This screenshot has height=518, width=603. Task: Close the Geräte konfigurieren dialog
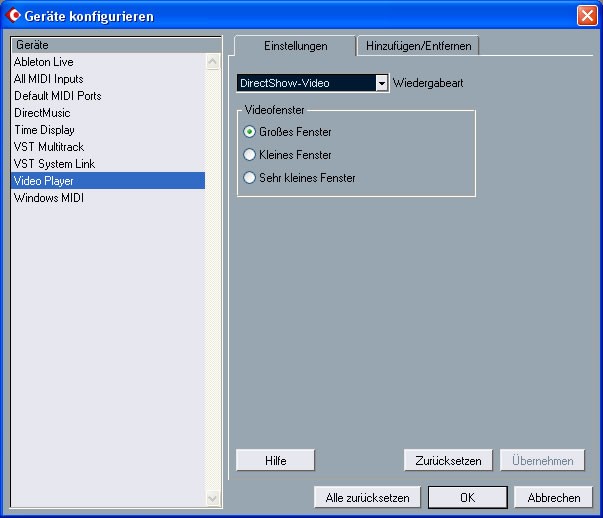click(587, 16)
